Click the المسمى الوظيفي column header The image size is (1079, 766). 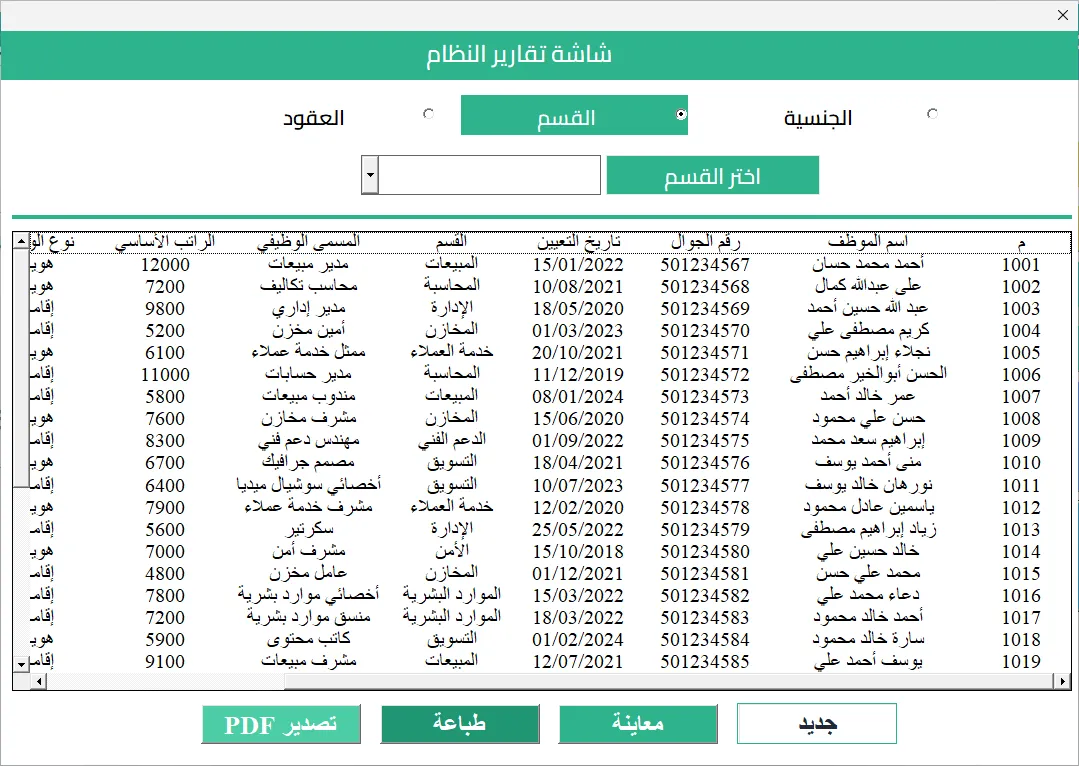[x=308, y=242]
